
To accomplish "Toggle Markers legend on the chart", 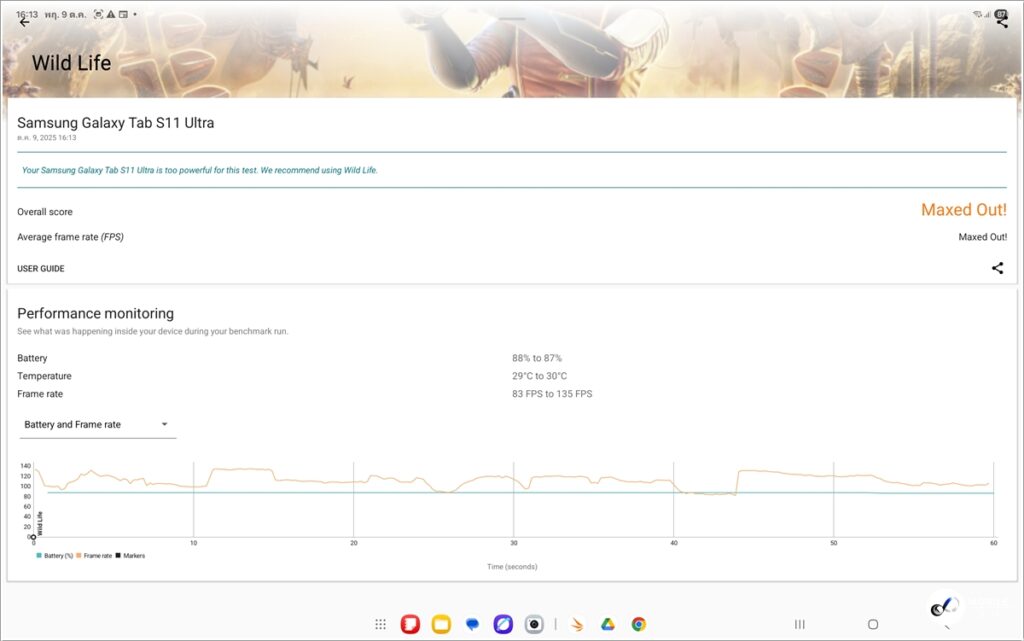I will coord(130,555).
